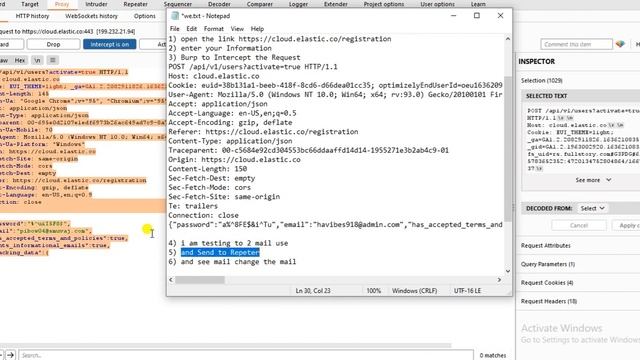
Task: Toggle the Intercept is on button
Action: tap(109, 44)
